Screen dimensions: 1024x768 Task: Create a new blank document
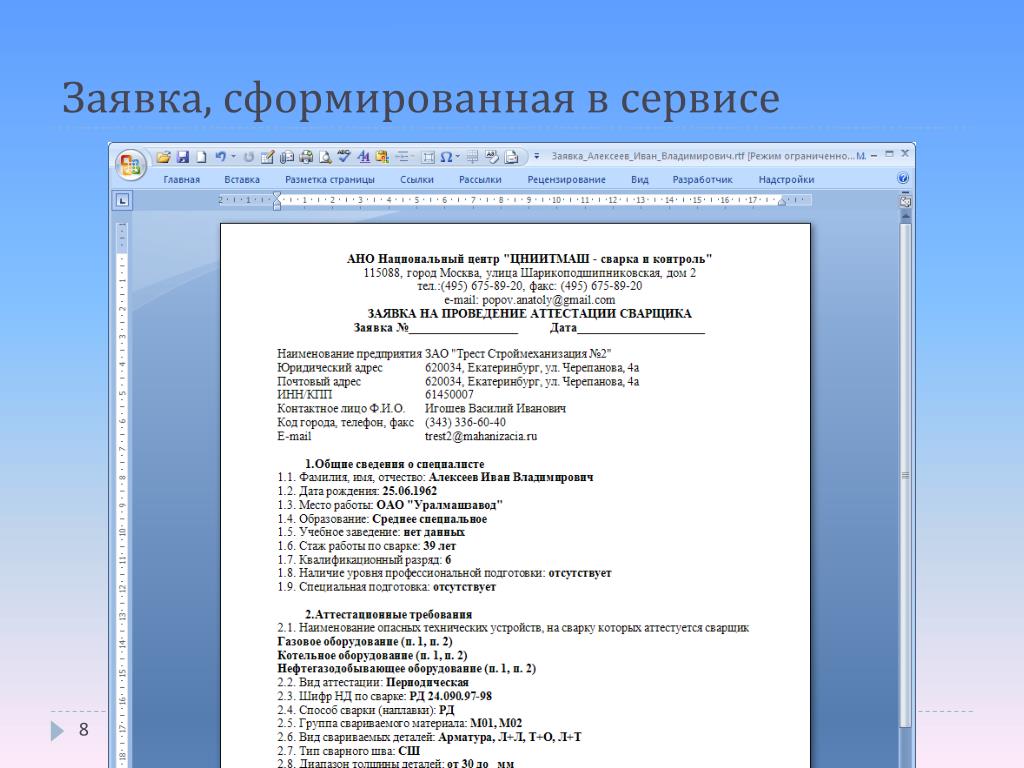201,157
